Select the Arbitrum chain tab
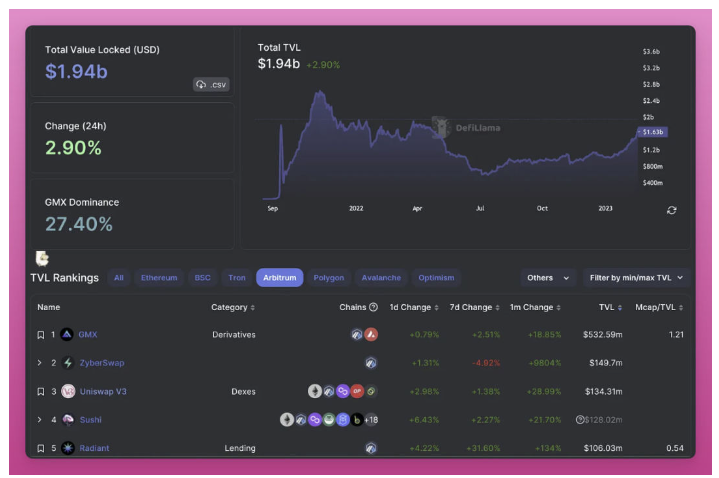This screenshot has height=478, width=719. 279,278
